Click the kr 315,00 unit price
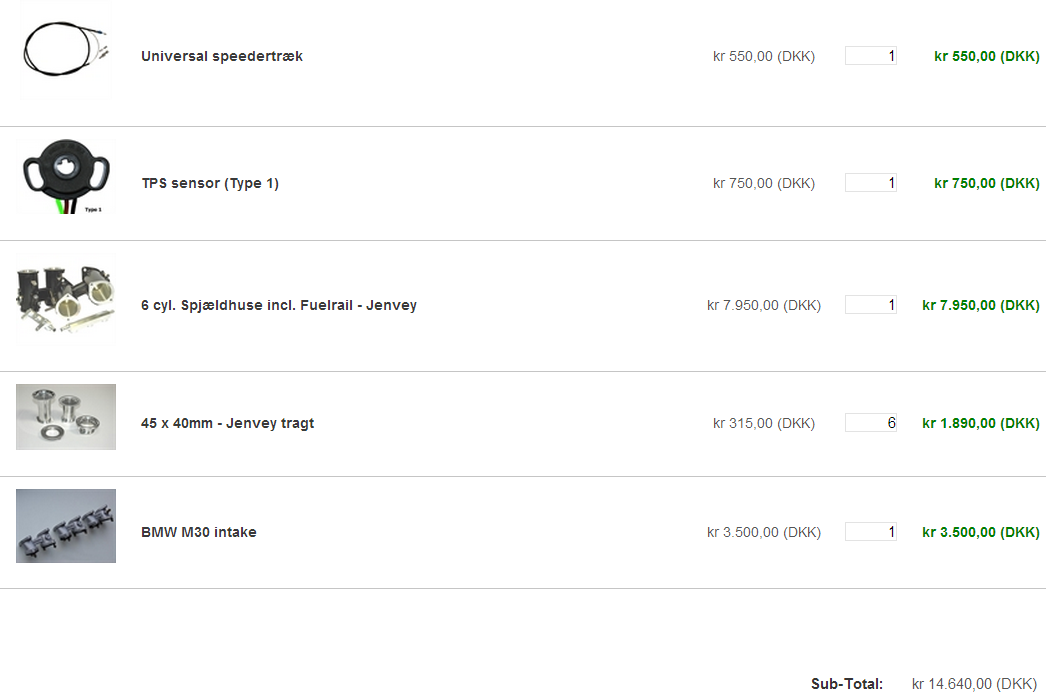This screenshot has height=700, width=1047. (764, 423)
